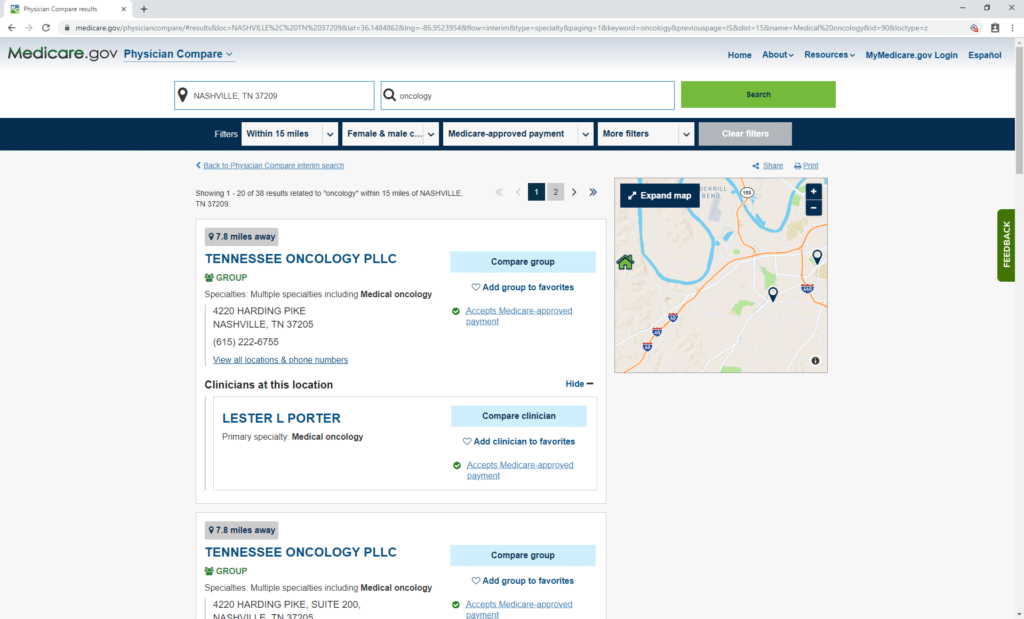Screen dimensions: 1024x619
Task: Open a new browser tab
Action: (x=144, y=9)
